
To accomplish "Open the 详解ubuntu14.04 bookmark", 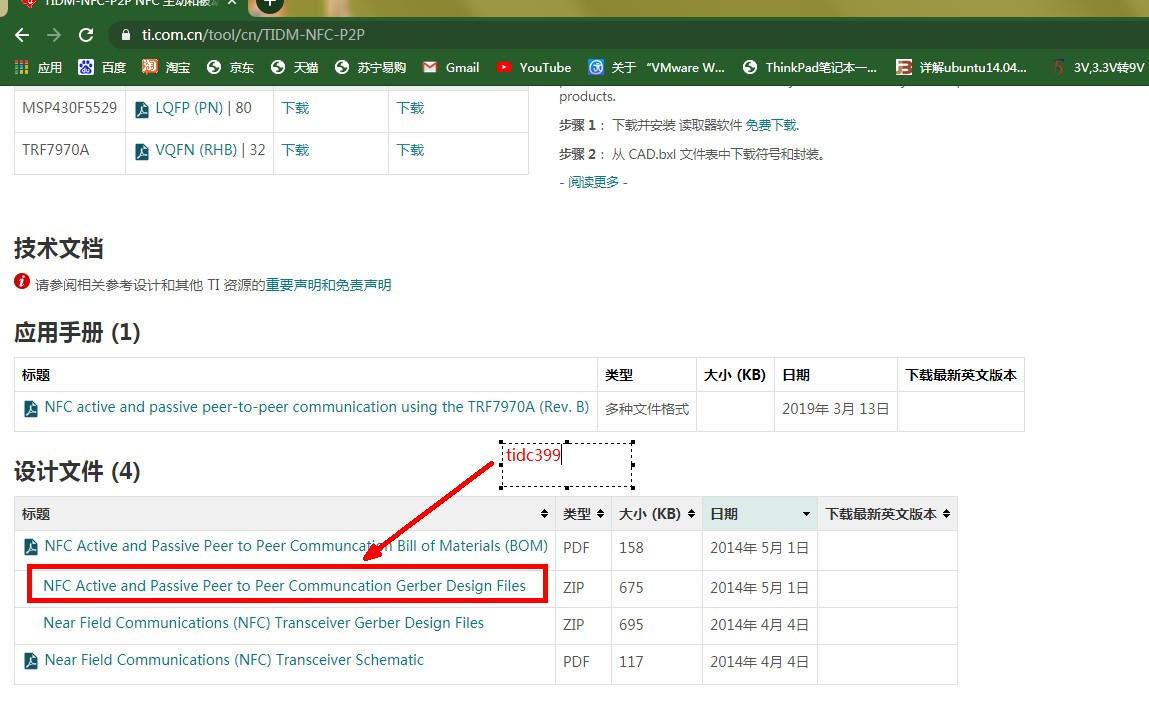I will pyautogui.click(x=961, y=67).
